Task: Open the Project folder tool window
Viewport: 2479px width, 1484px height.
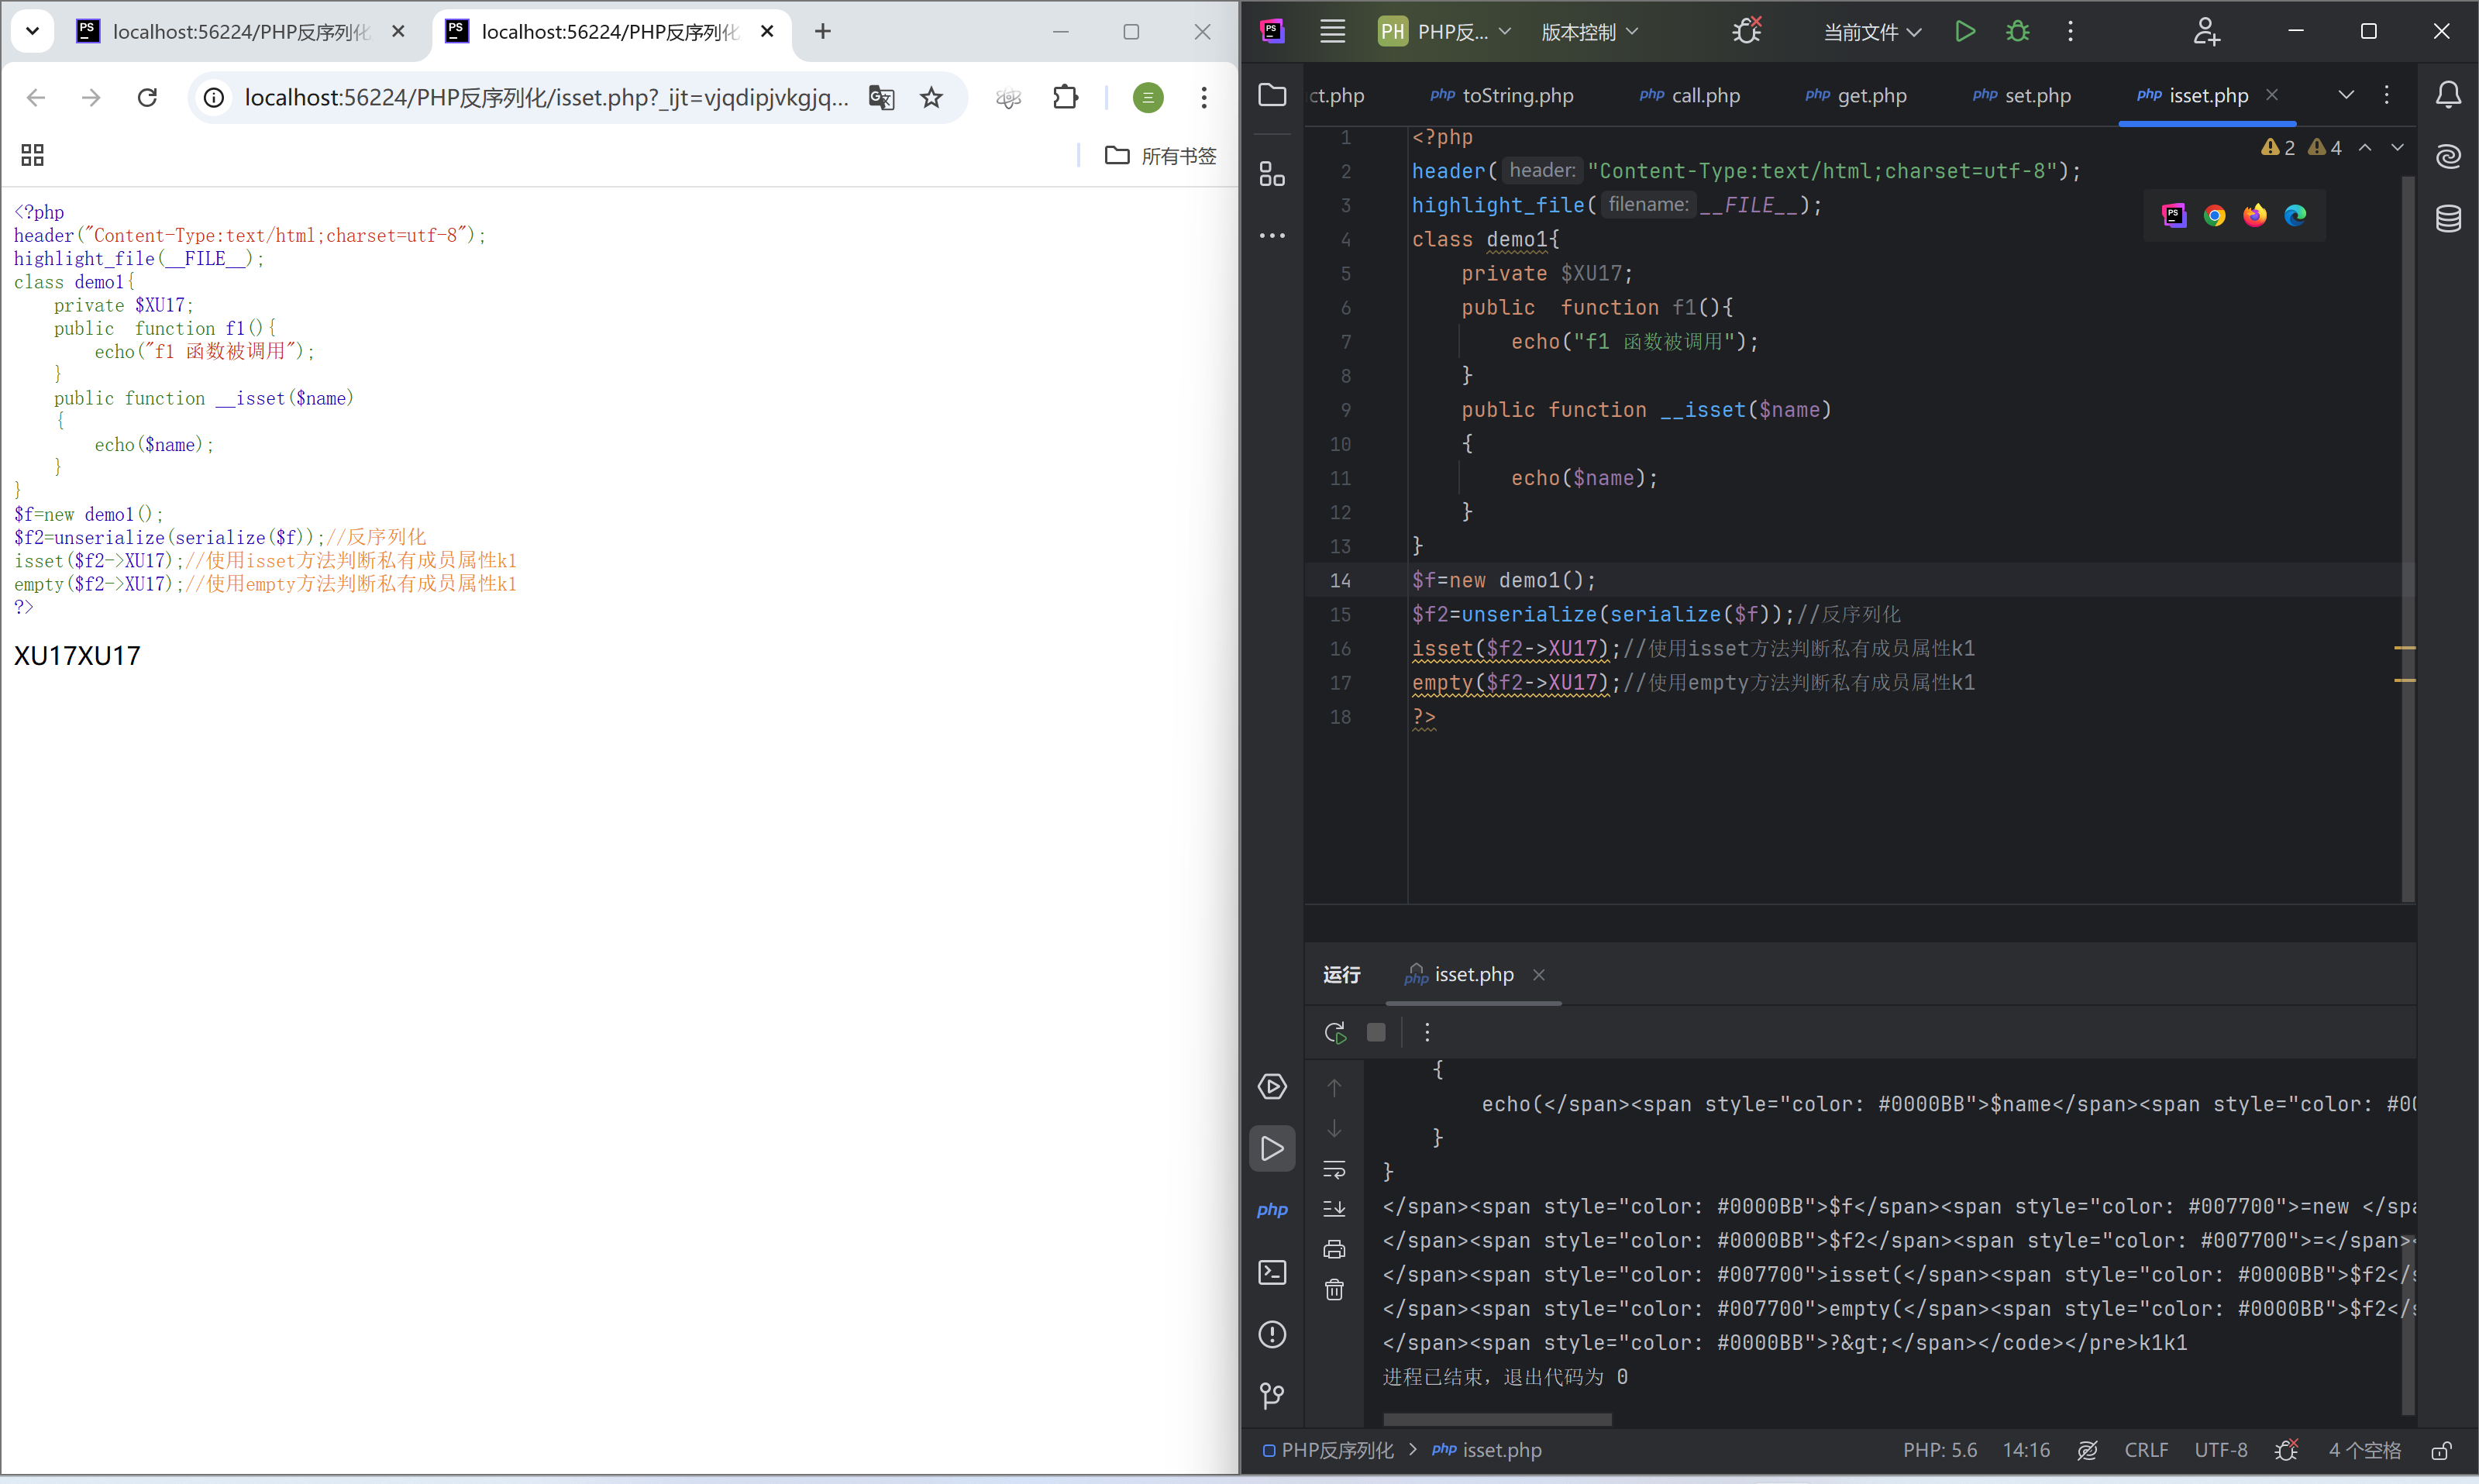Action: pyautogui.click(x=1272, y=95)
